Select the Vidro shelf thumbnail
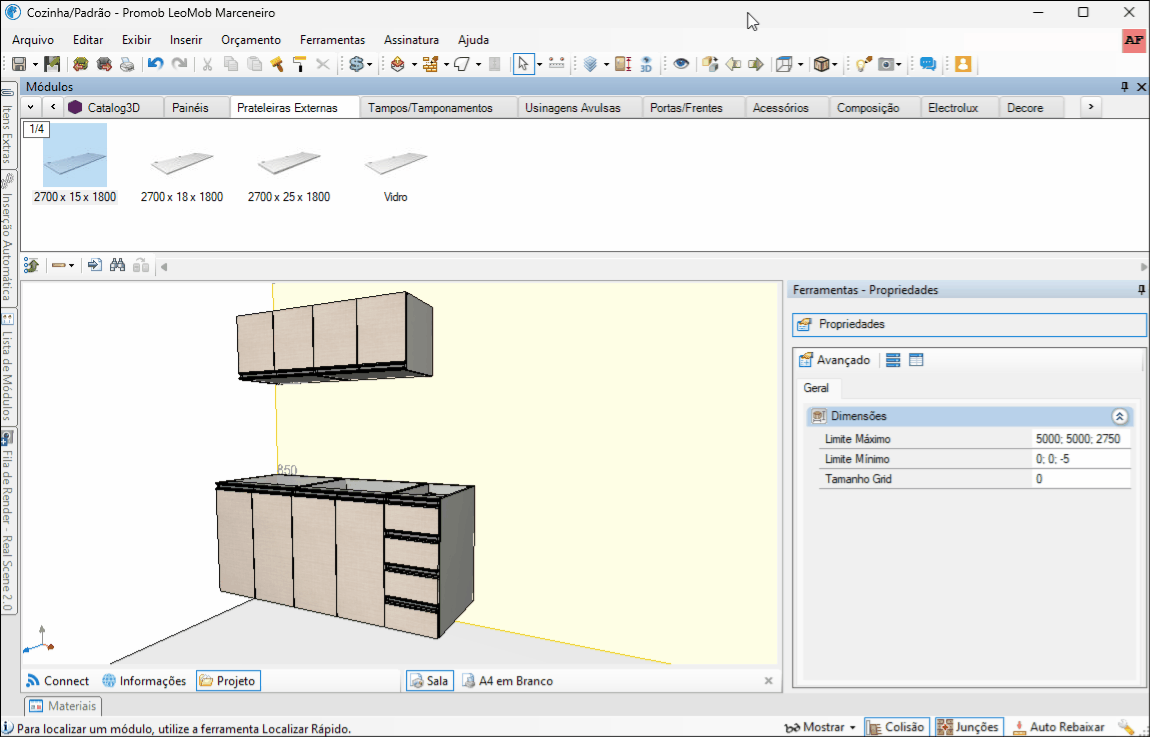The width and height of the screenshot is (1150, 737). [395, 164]
